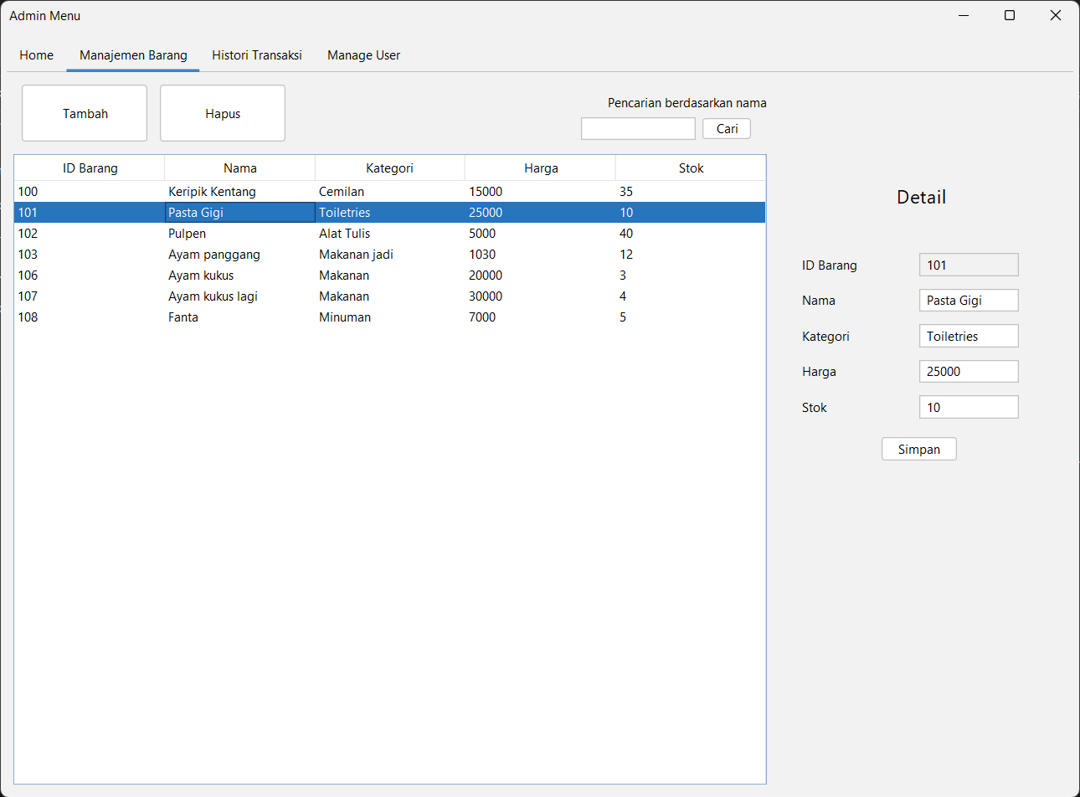Sort table by Stok column header
The image size is (1080, 797).
[x=691, y=168]
